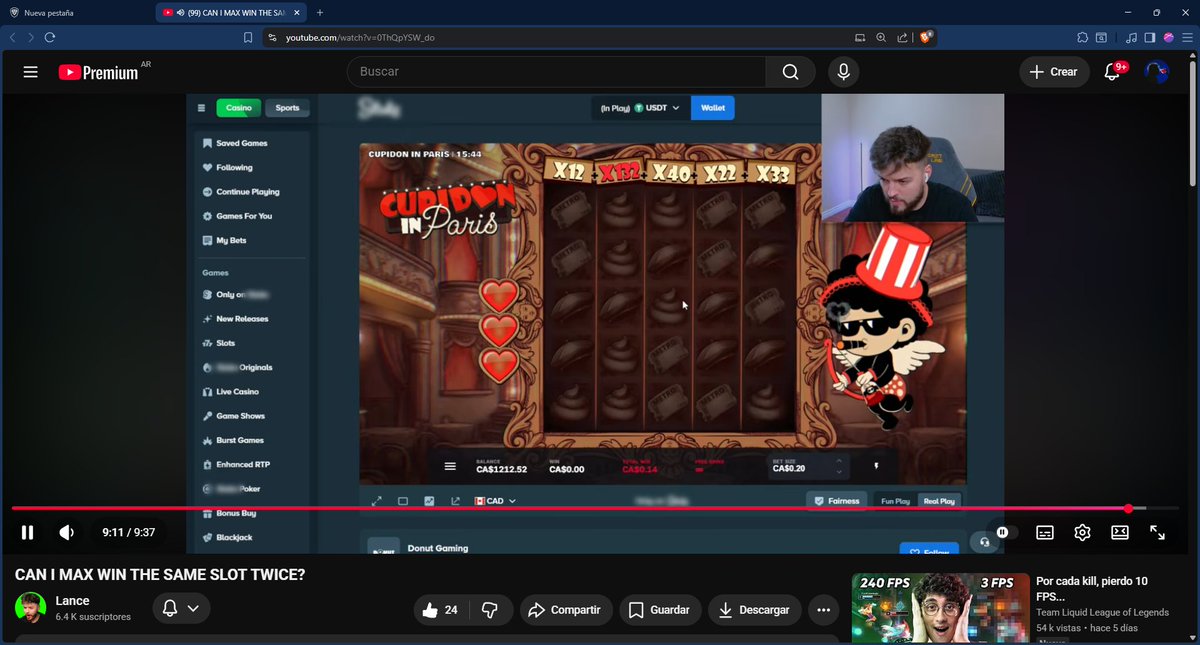Image resolution: width=1200 pixels, height=645 pixels.
Task: Toggle the browser sidebar panel icon
Action: coord(1149,37)
